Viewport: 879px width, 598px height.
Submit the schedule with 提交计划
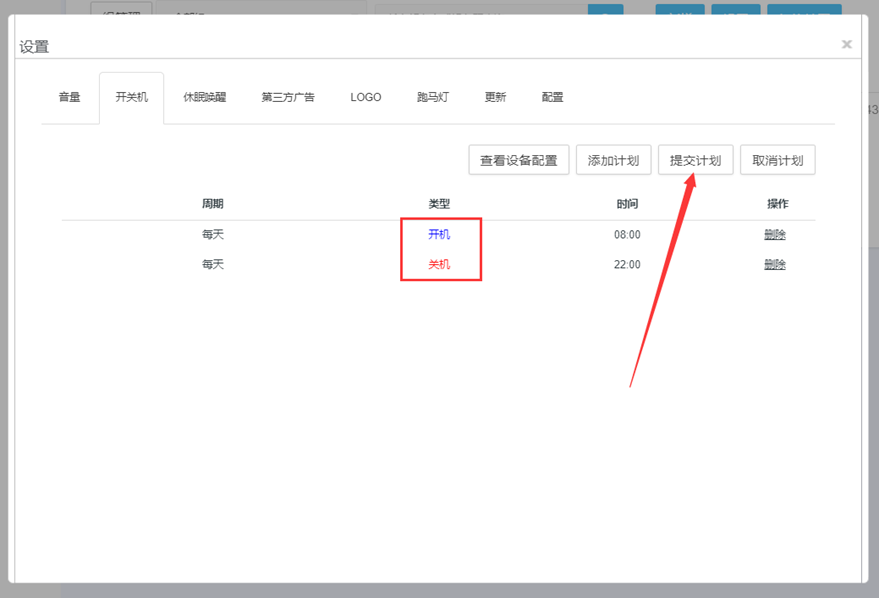695,160
